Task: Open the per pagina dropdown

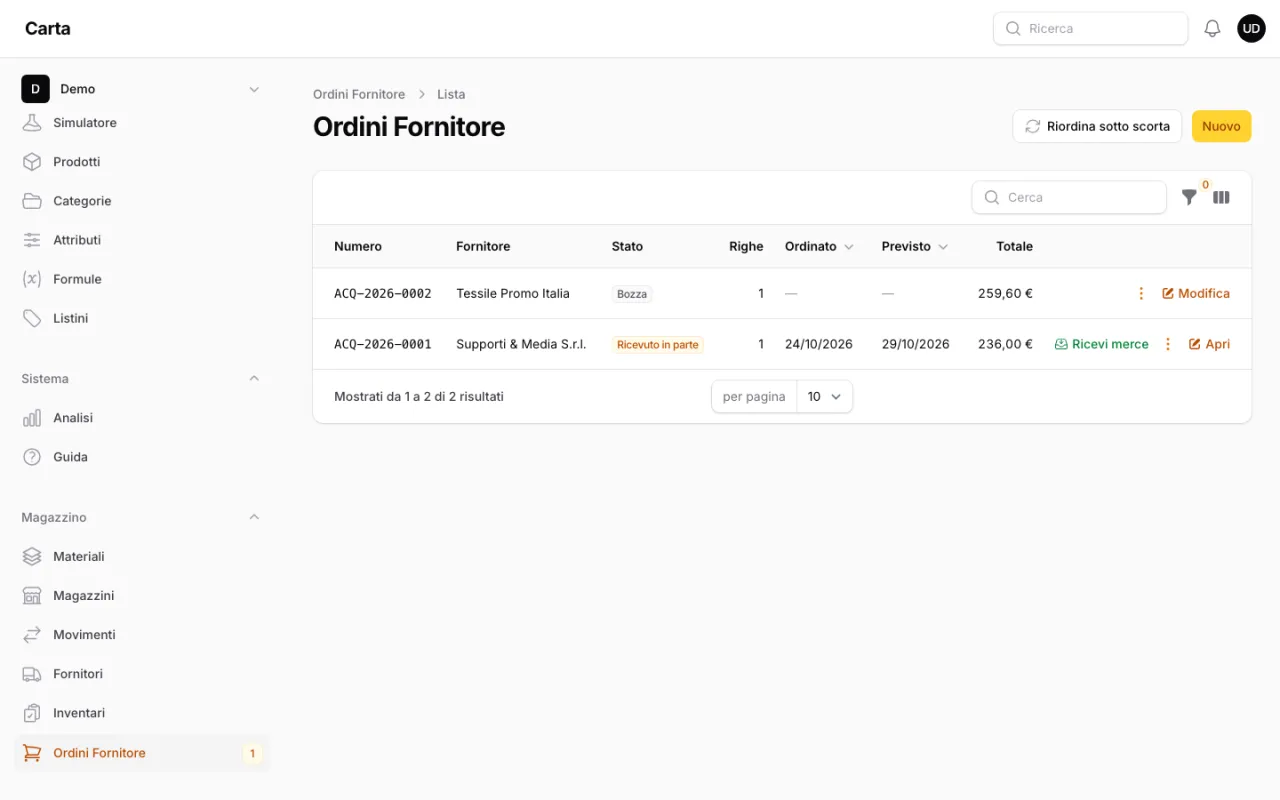Action: 825,397
